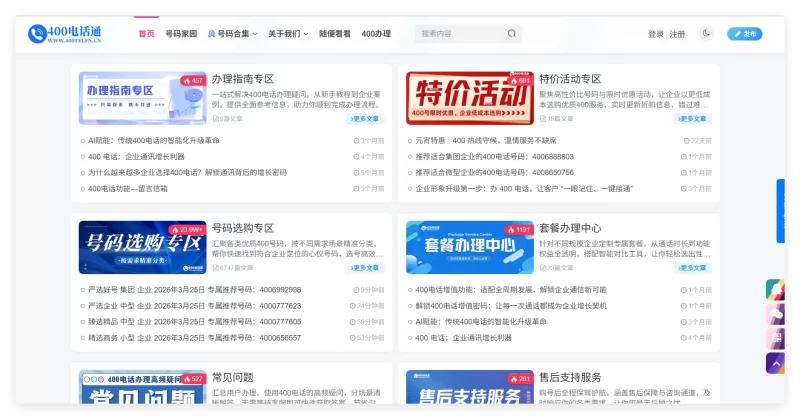Open the 常见问题 banner thumbnail
The image size is (800, 419).
(142, 387)
